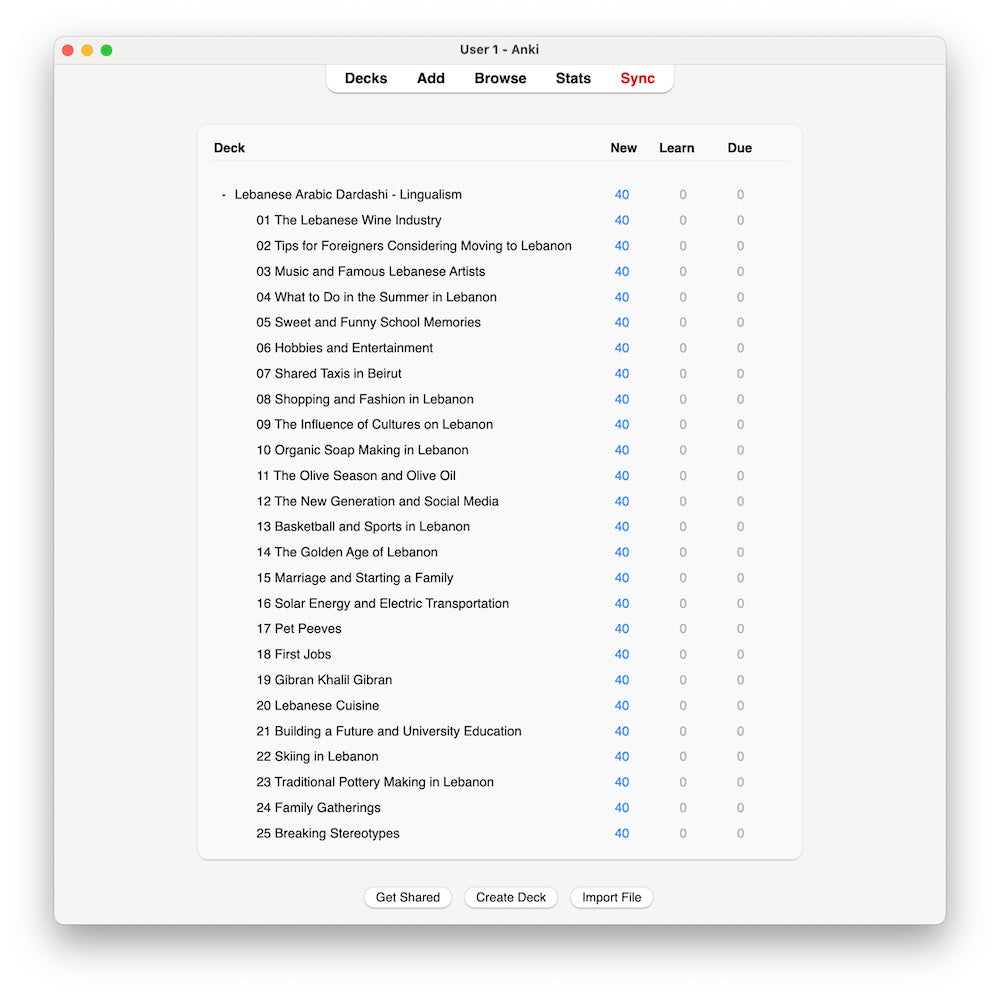Open the Stats view
The height and width of the screenshot is (996, 1000).
[x=573, y=78]
